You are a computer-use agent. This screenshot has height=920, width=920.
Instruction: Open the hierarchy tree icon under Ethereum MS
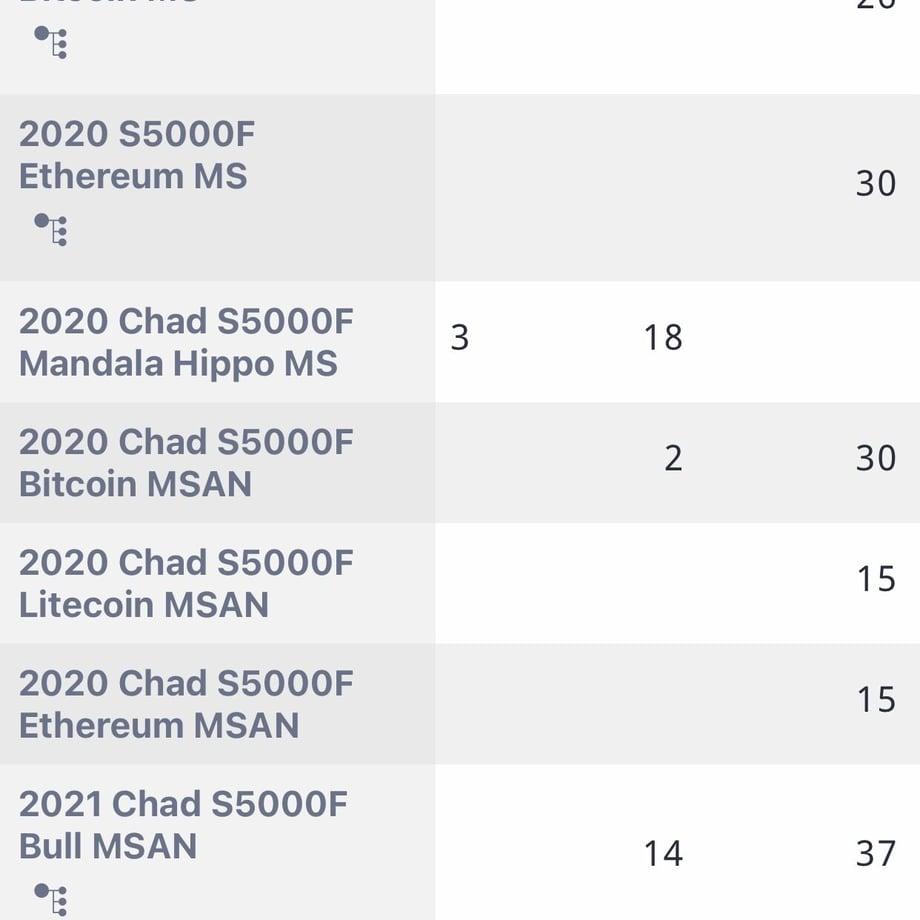50,229
